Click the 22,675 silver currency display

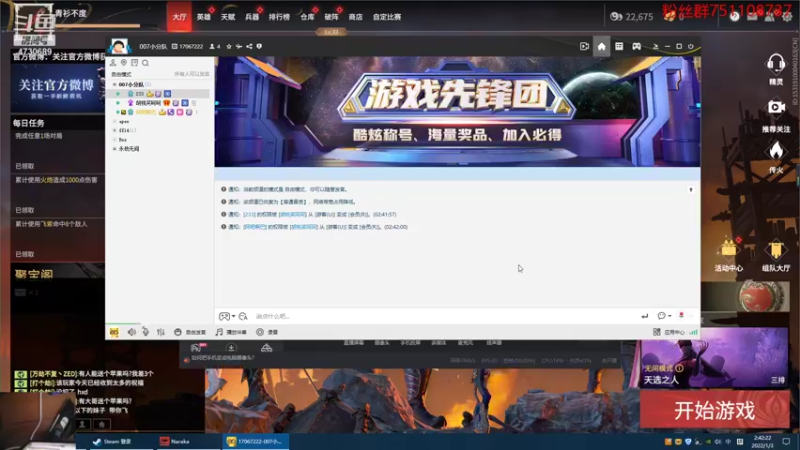632,17
